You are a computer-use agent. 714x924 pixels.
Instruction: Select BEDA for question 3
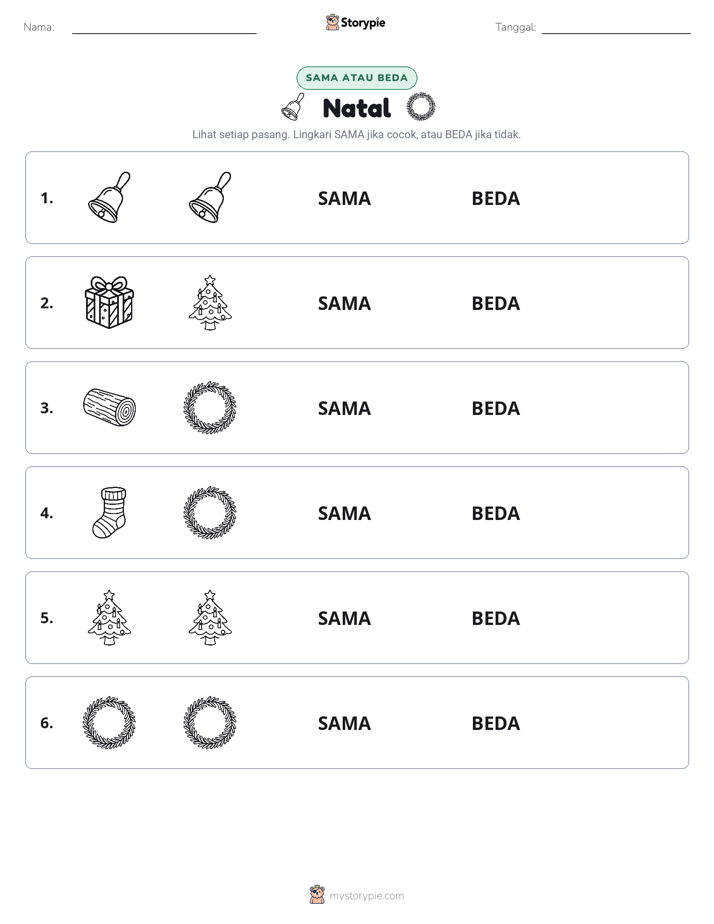[495, 408]
